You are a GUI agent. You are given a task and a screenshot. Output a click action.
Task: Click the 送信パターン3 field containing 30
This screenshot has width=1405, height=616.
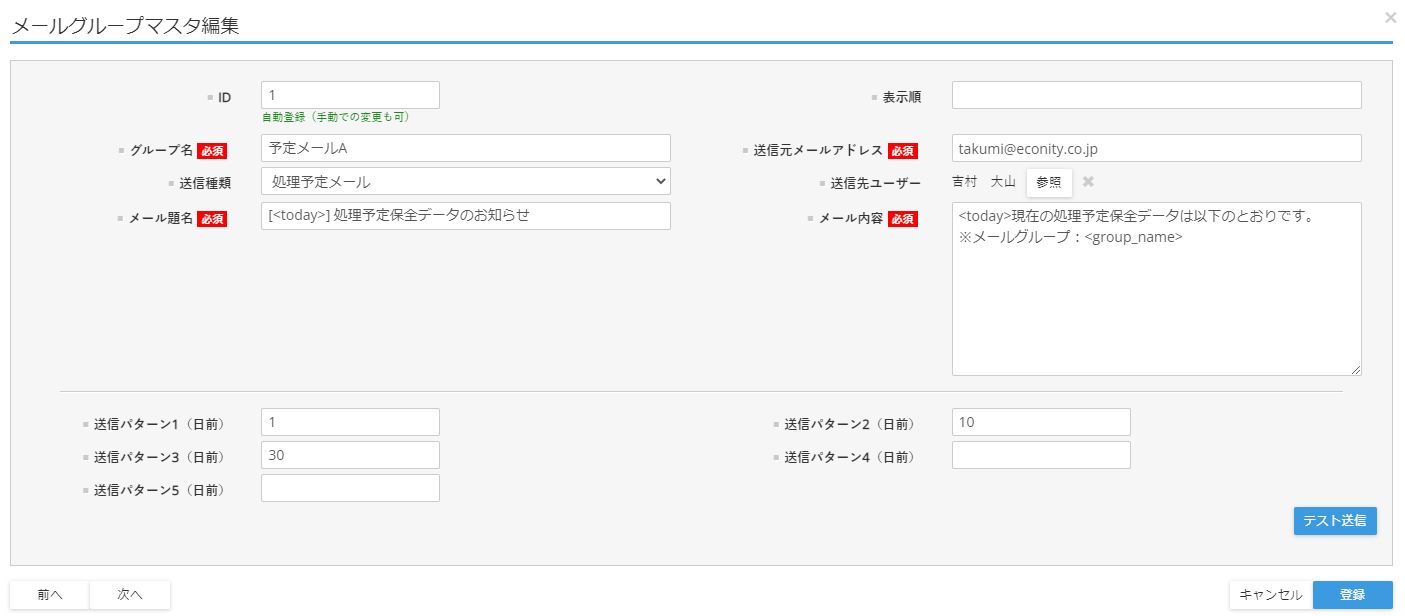coord(350,455)
